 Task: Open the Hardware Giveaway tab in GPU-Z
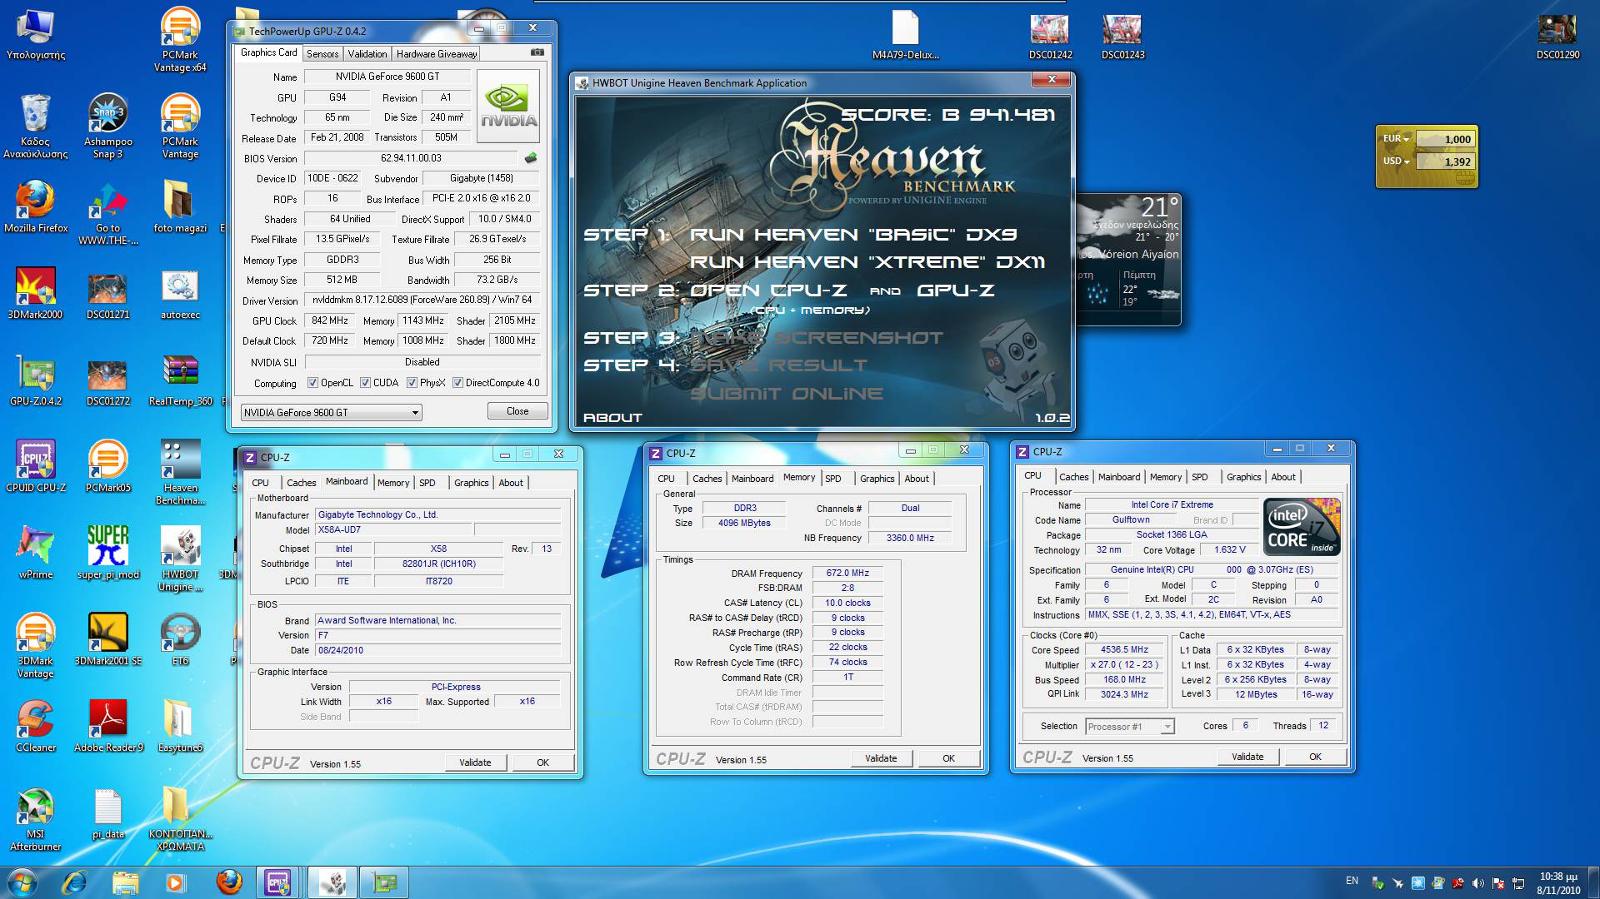(x=436, y=54)
